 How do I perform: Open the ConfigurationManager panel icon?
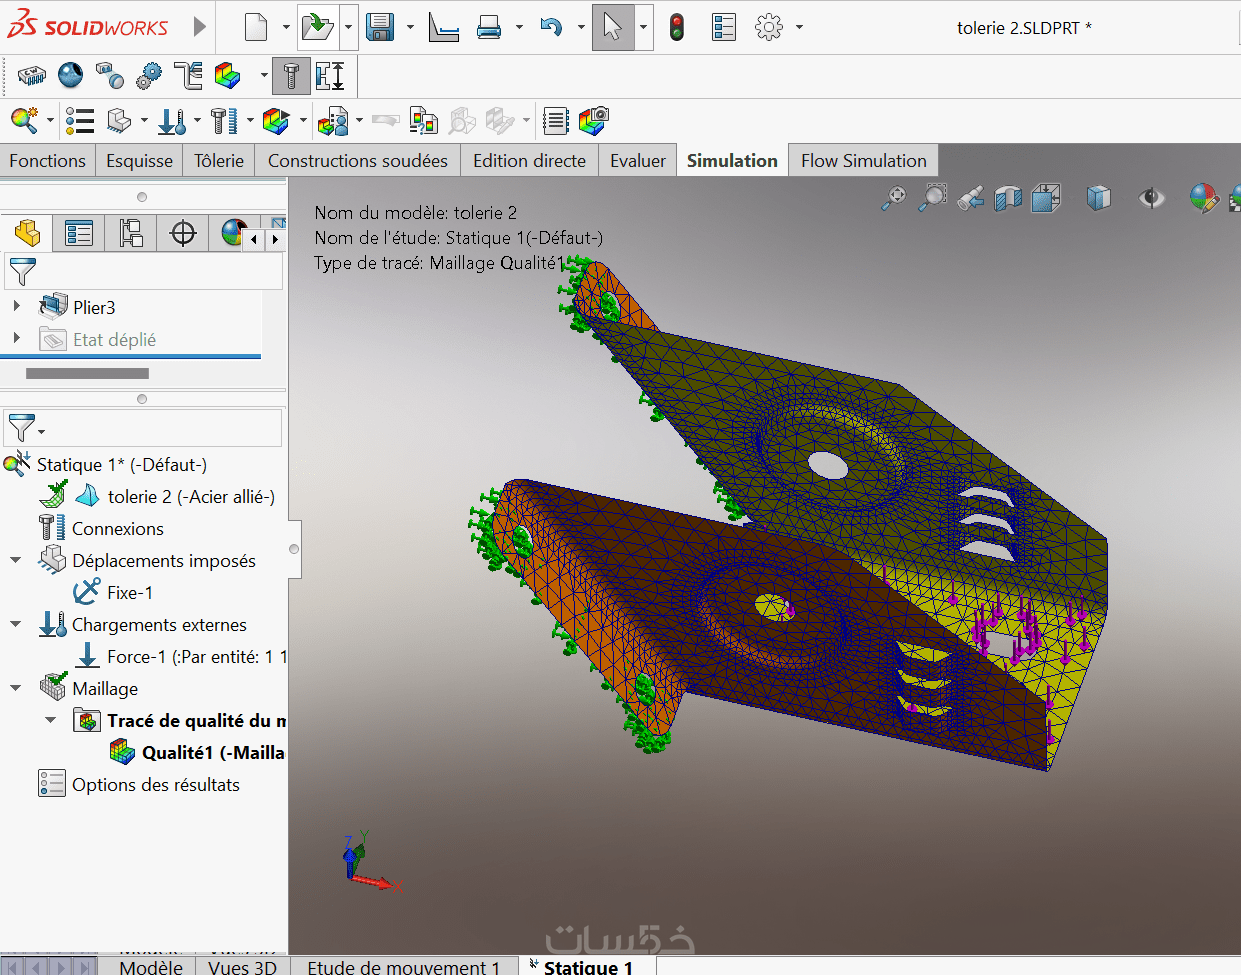coord(131,233)
